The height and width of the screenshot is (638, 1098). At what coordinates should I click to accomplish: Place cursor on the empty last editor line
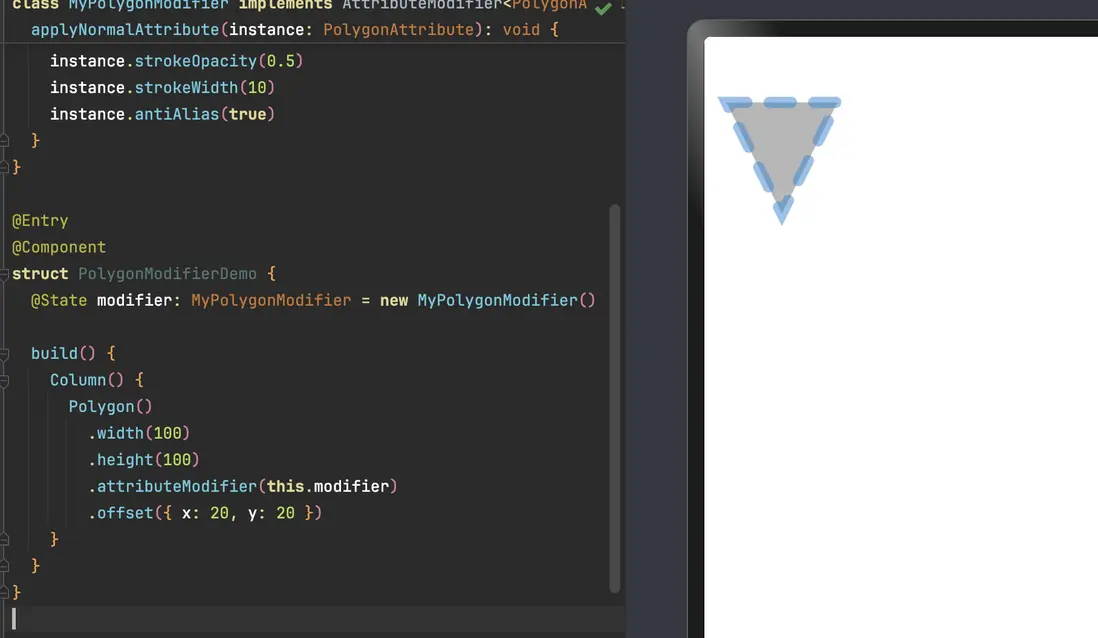point(312,619)
